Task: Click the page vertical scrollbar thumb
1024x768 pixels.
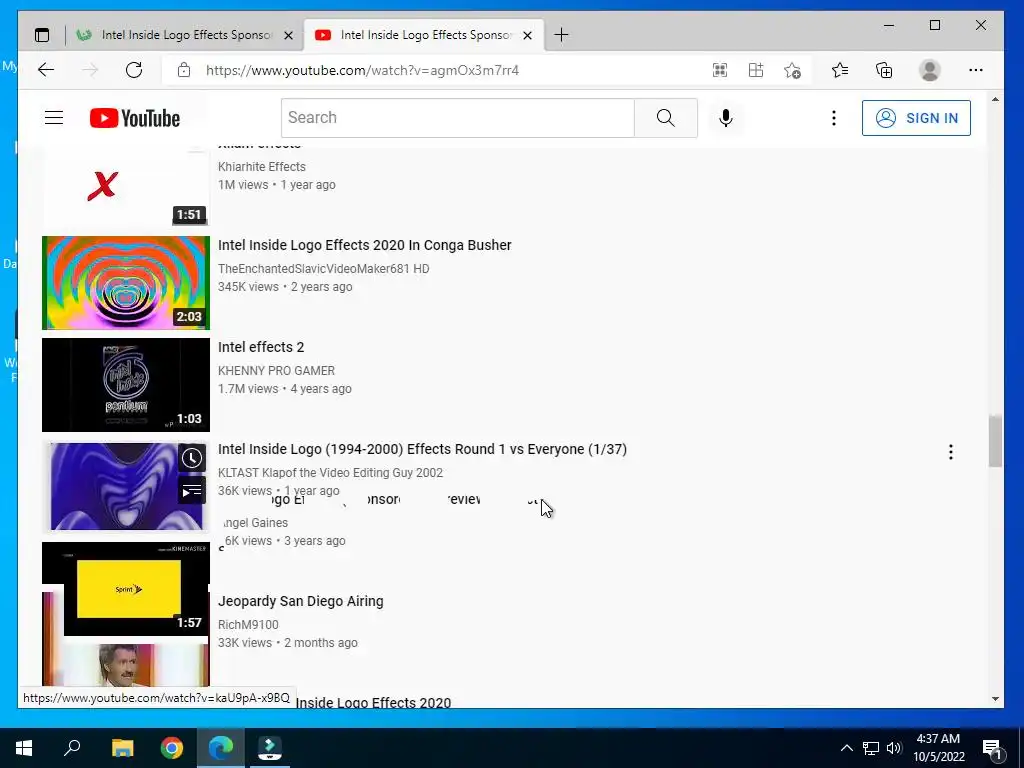Action: (995, 441)
